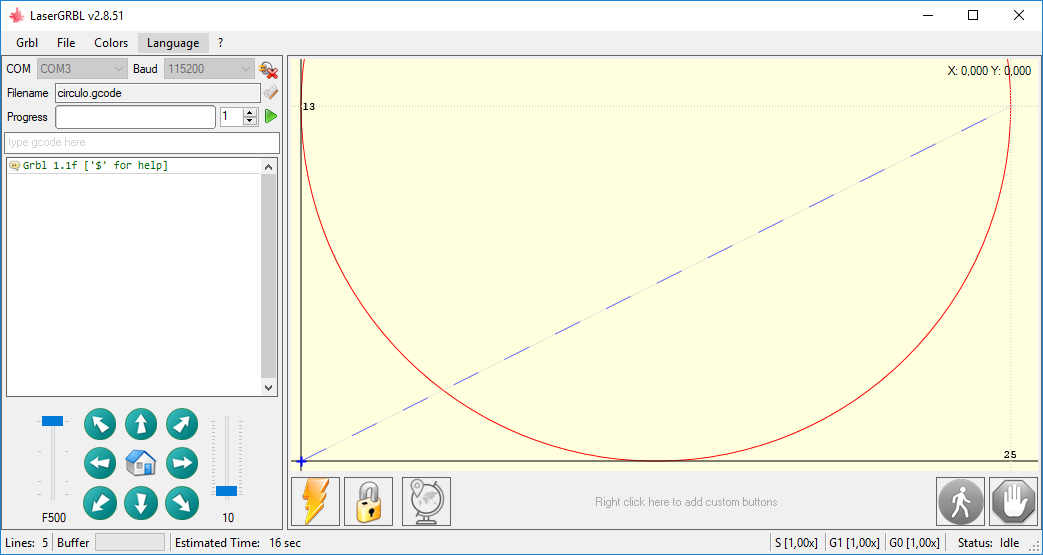Click the S [1,00x] override status
The width and height of the screenshot is (1043, 555).
(x=796, y=543)
